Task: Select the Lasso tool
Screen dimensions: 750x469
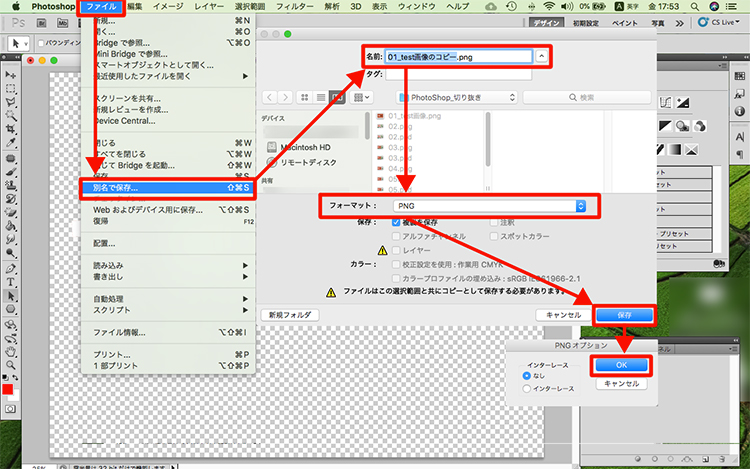Action: (11, 102)
